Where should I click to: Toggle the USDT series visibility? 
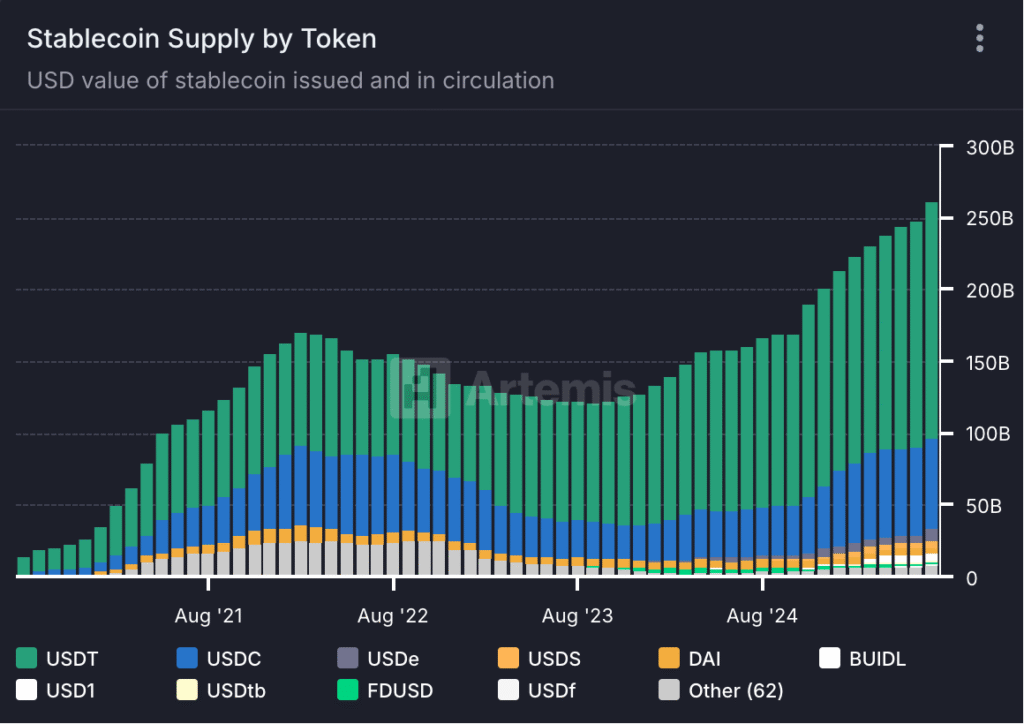click(46, 658)
